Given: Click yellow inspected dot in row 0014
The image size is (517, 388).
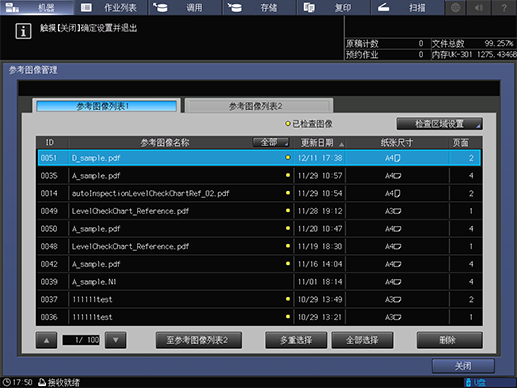Looking at the screenshot, I should [x=288, y=193].
